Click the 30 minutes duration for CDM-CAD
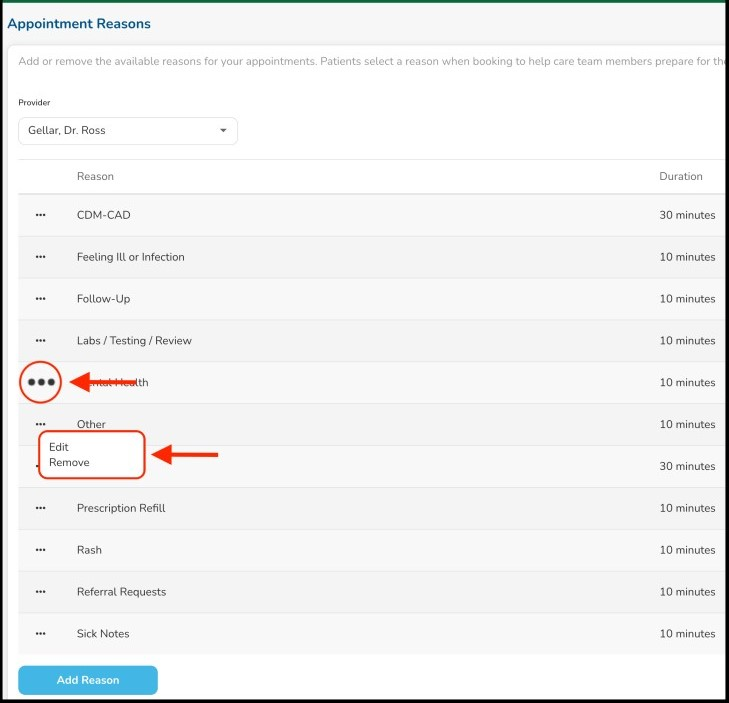Screen dimensions: 729x703 tap(687, 215)
